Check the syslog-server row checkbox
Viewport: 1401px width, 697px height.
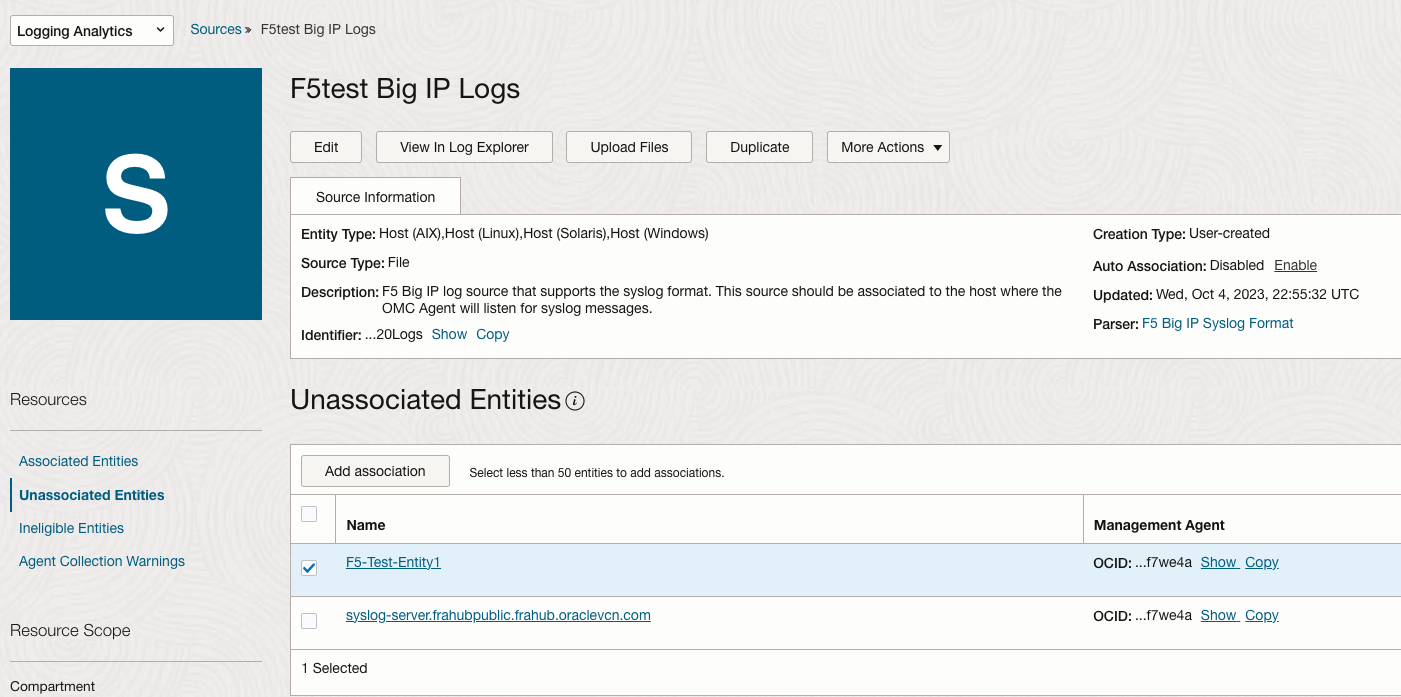pyautogui.click(x=309, y=621)
